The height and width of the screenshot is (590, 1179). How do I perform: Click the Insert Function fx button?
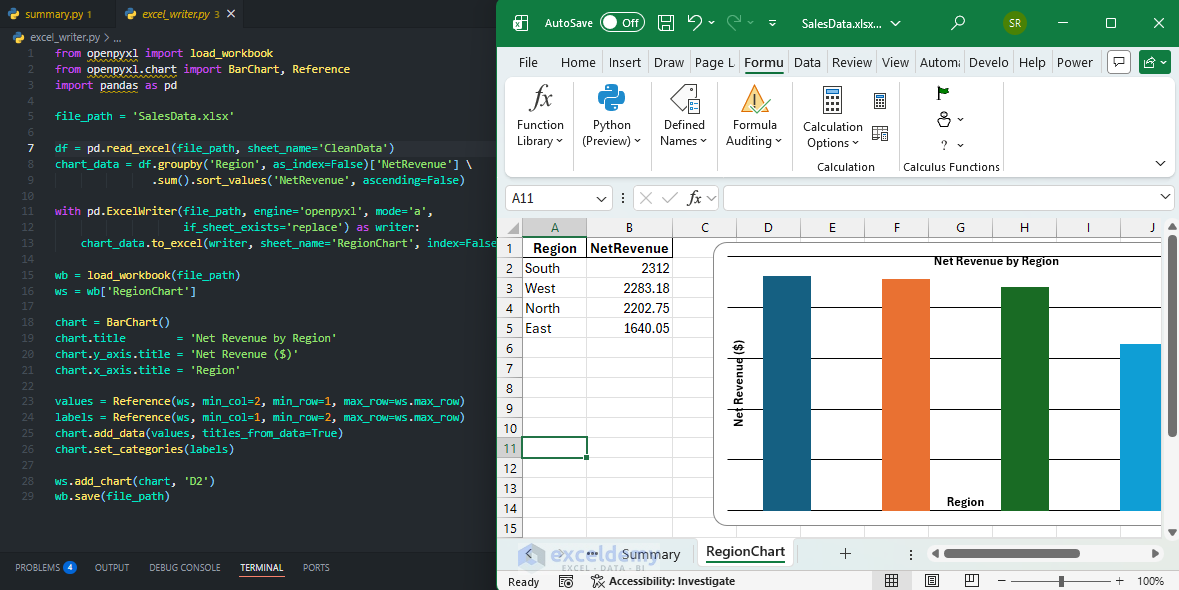click(695, 198)
